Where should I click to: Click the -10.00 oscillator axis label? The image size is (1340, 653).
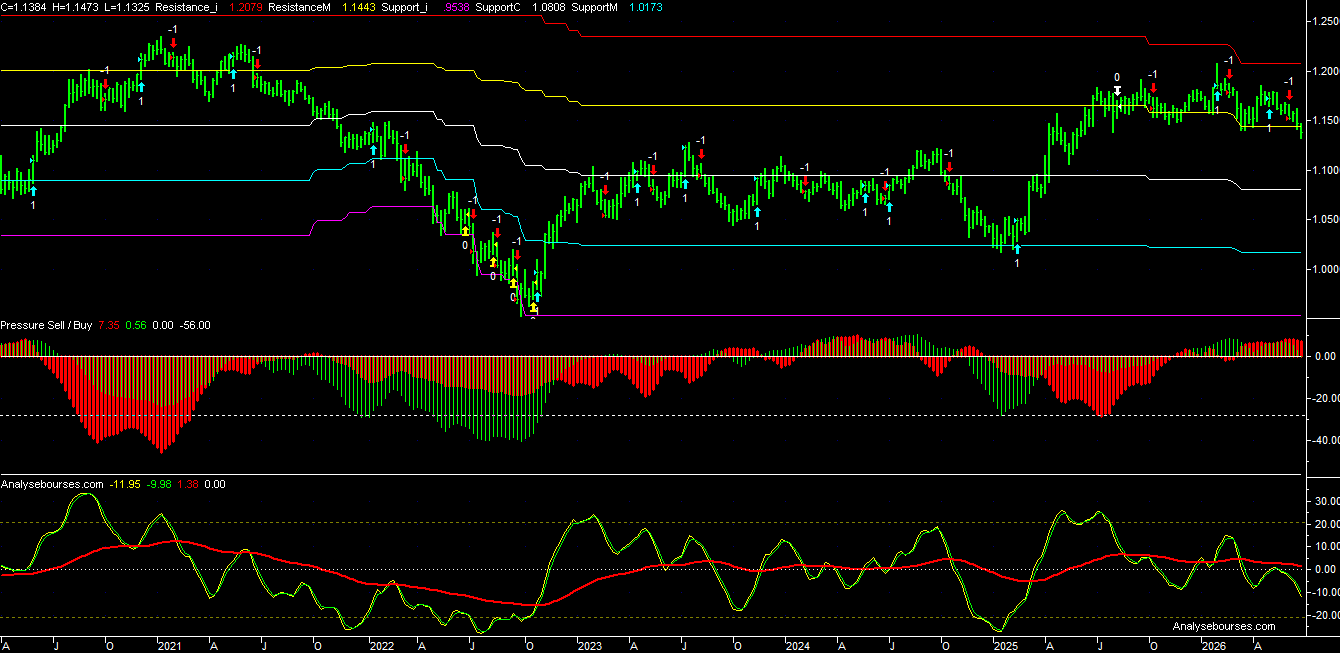(x=1325, y=592)
